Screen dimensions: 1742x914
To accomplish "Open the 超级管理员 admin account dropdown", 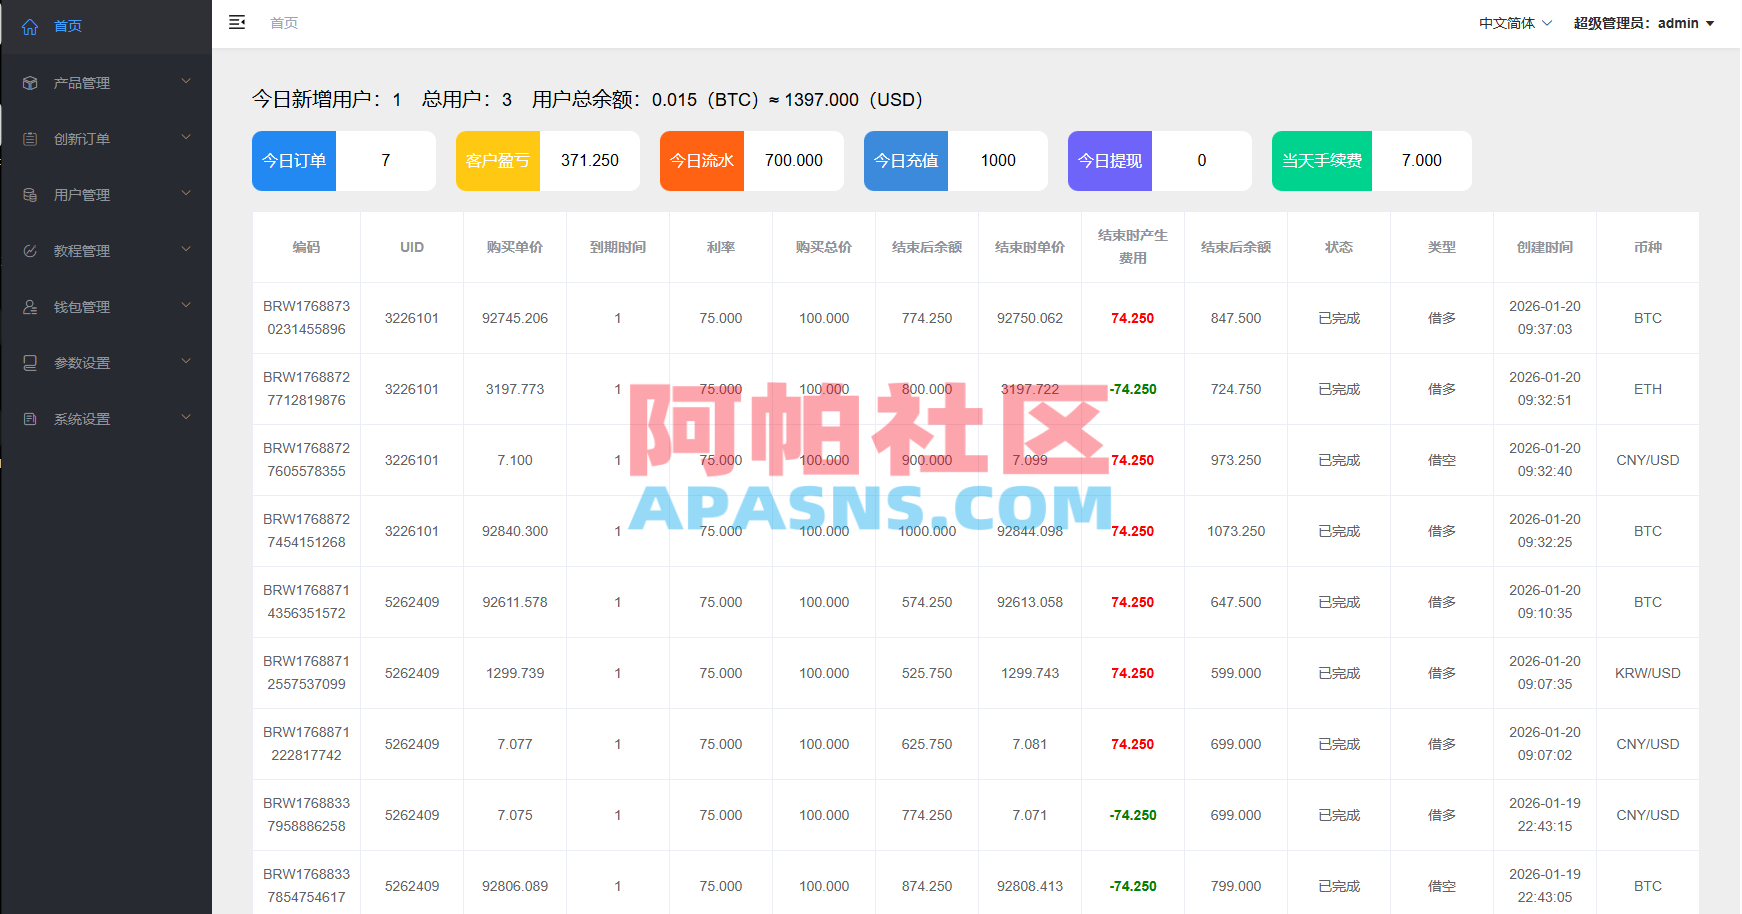I will (x=1644, y=23).
